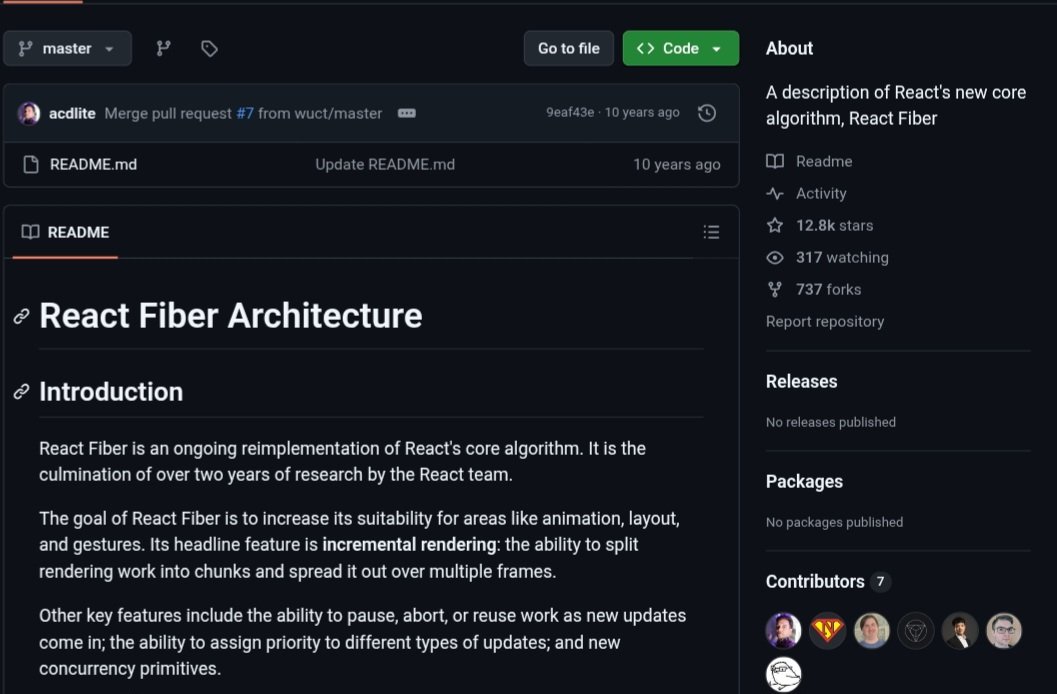Open pull request #7 link
The height and width of the screenshot is (694, 1057).
click(x=245, y=113)
